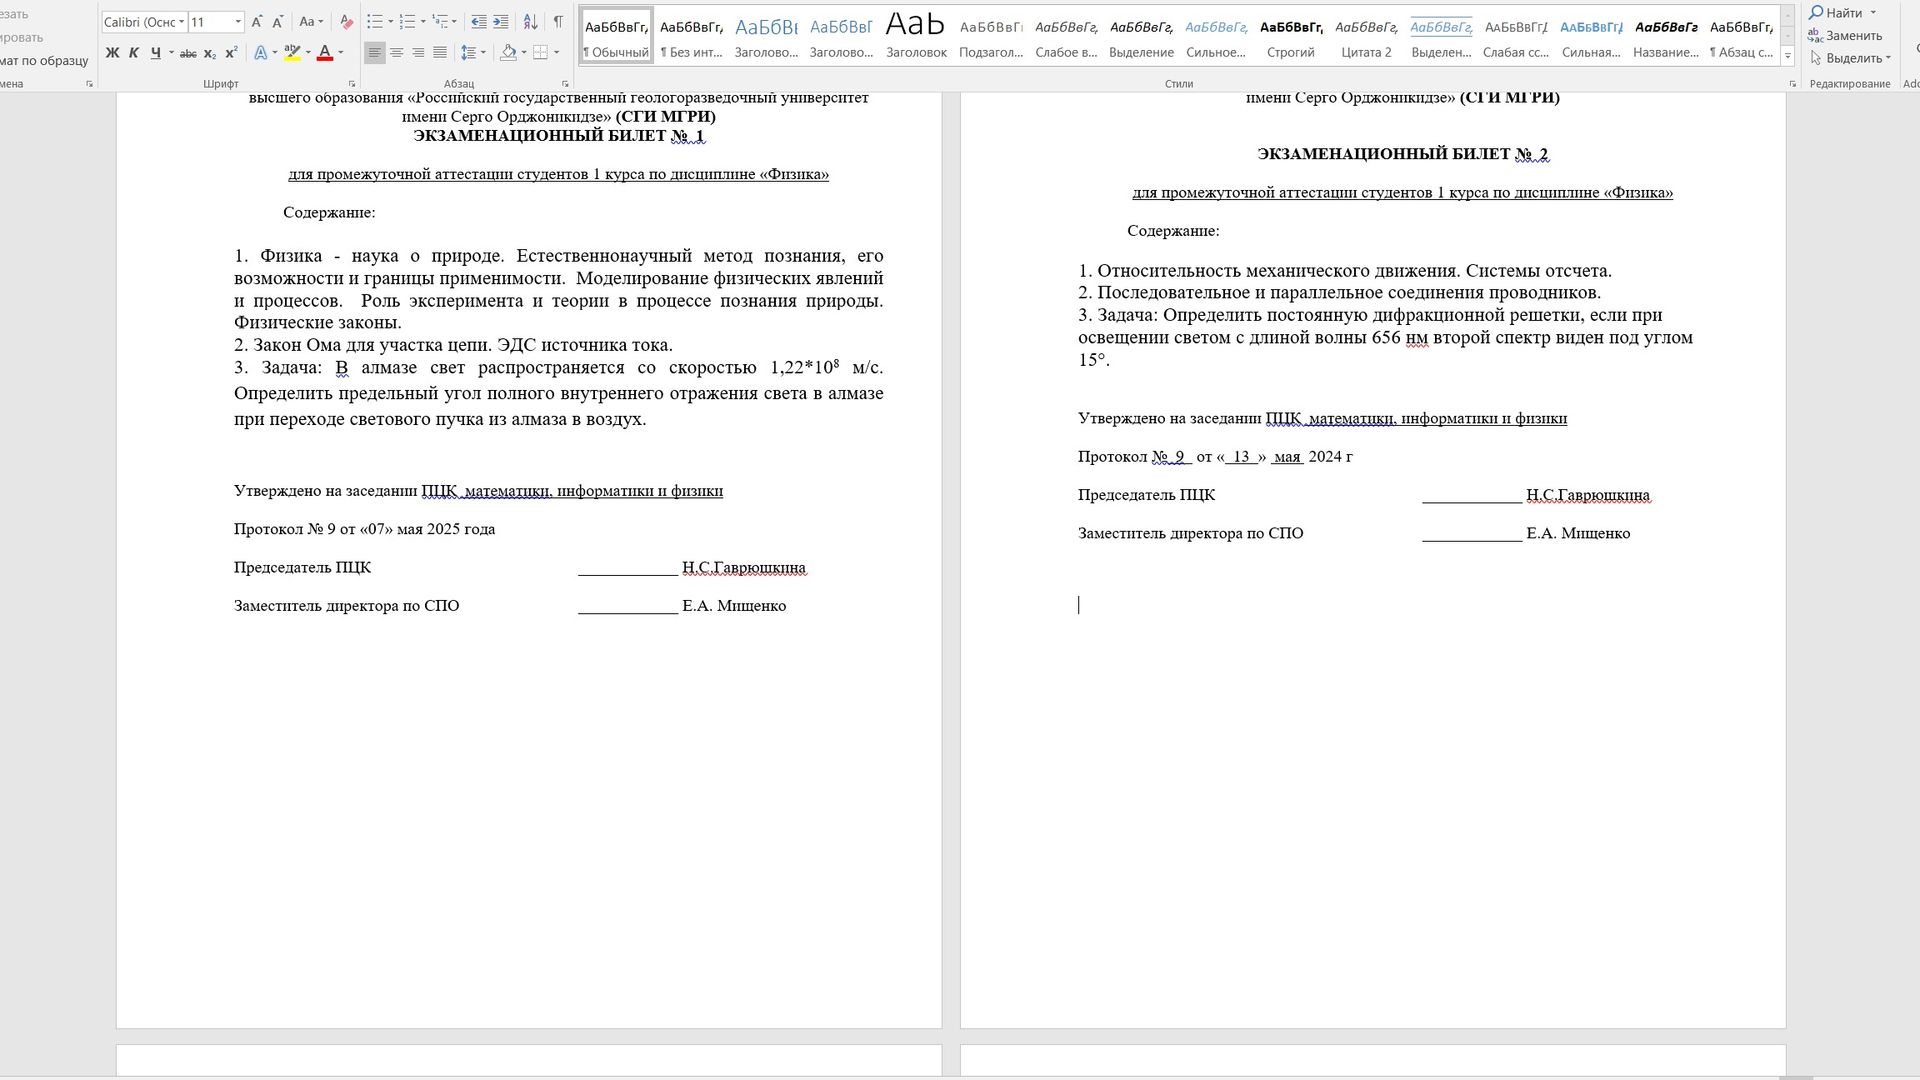Sort the selected text
The width and height of the screenshot is (1920, 1080).
(x=531, y=22)
